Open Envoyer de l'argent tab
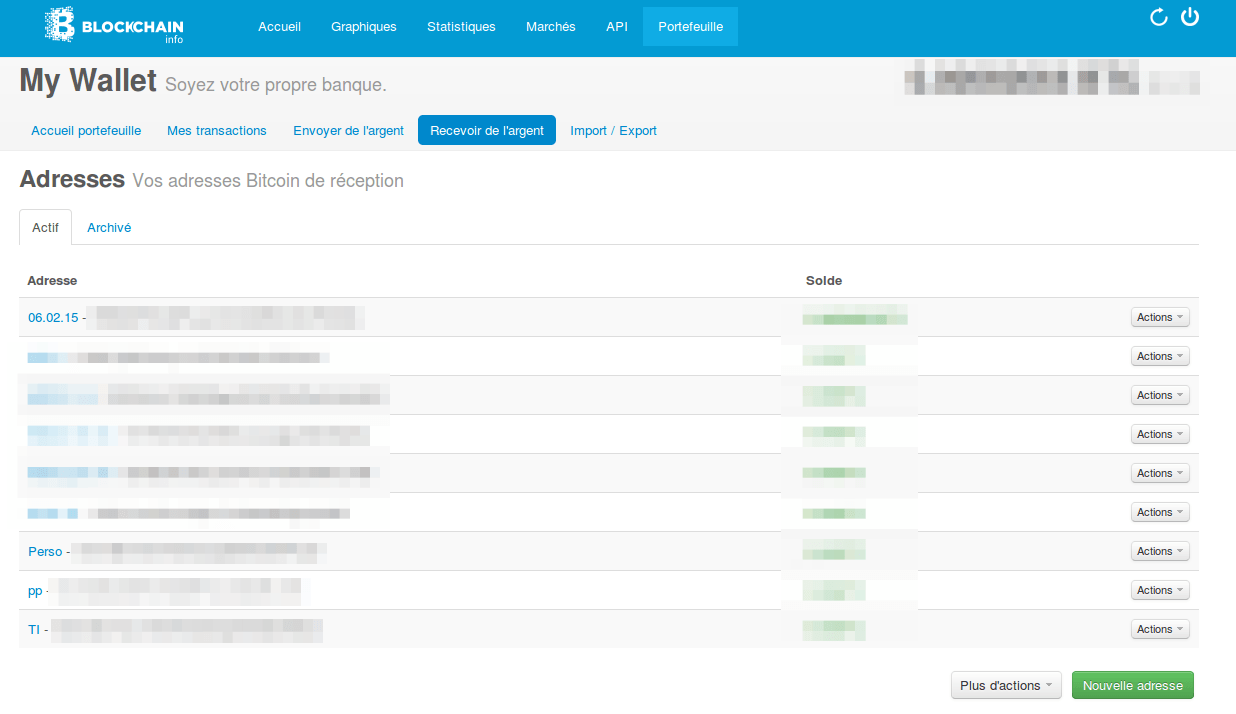Image resolution: width=1236 pixels, height=714 pixels. coord(348,131)
